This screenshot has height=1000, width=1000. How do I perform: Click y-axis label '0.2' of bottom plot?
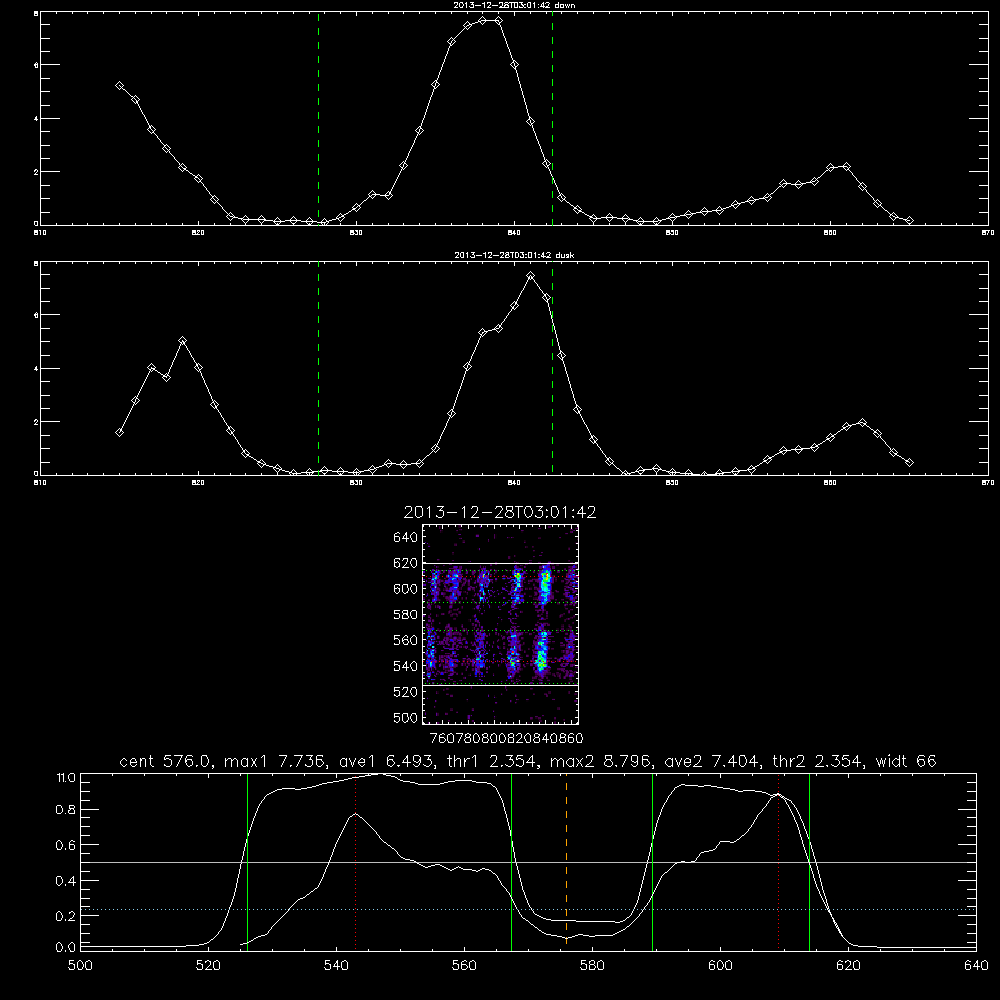click(66, 916)
